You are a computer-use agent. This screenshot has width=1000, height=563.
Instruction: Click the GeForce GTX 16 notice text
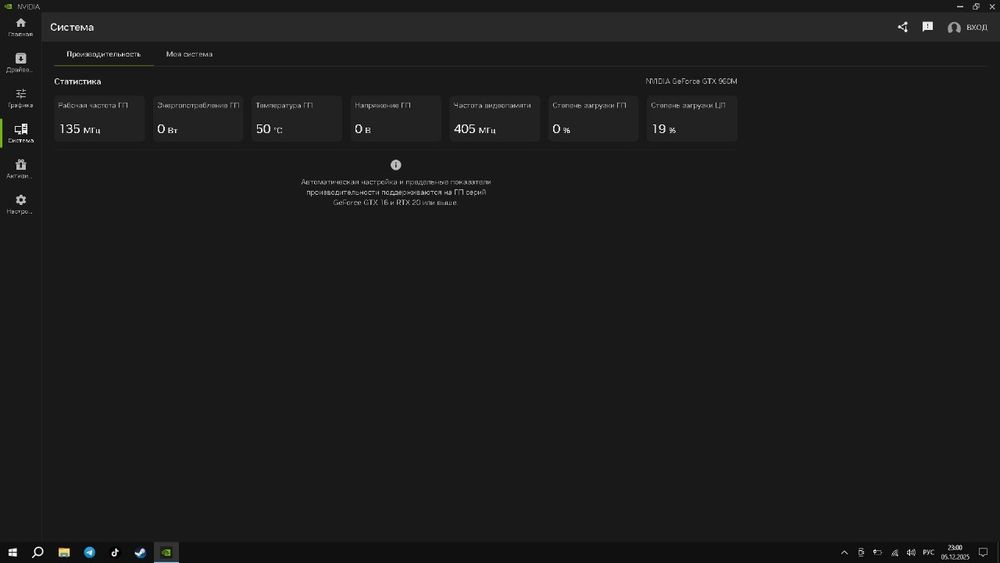click(395, 192)
